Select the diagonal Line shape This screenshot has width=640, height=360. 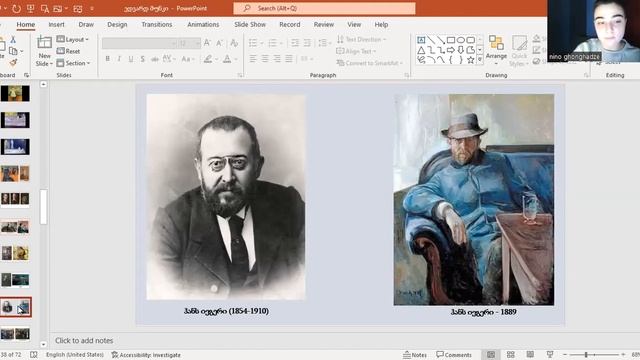[x=431, y=40]
